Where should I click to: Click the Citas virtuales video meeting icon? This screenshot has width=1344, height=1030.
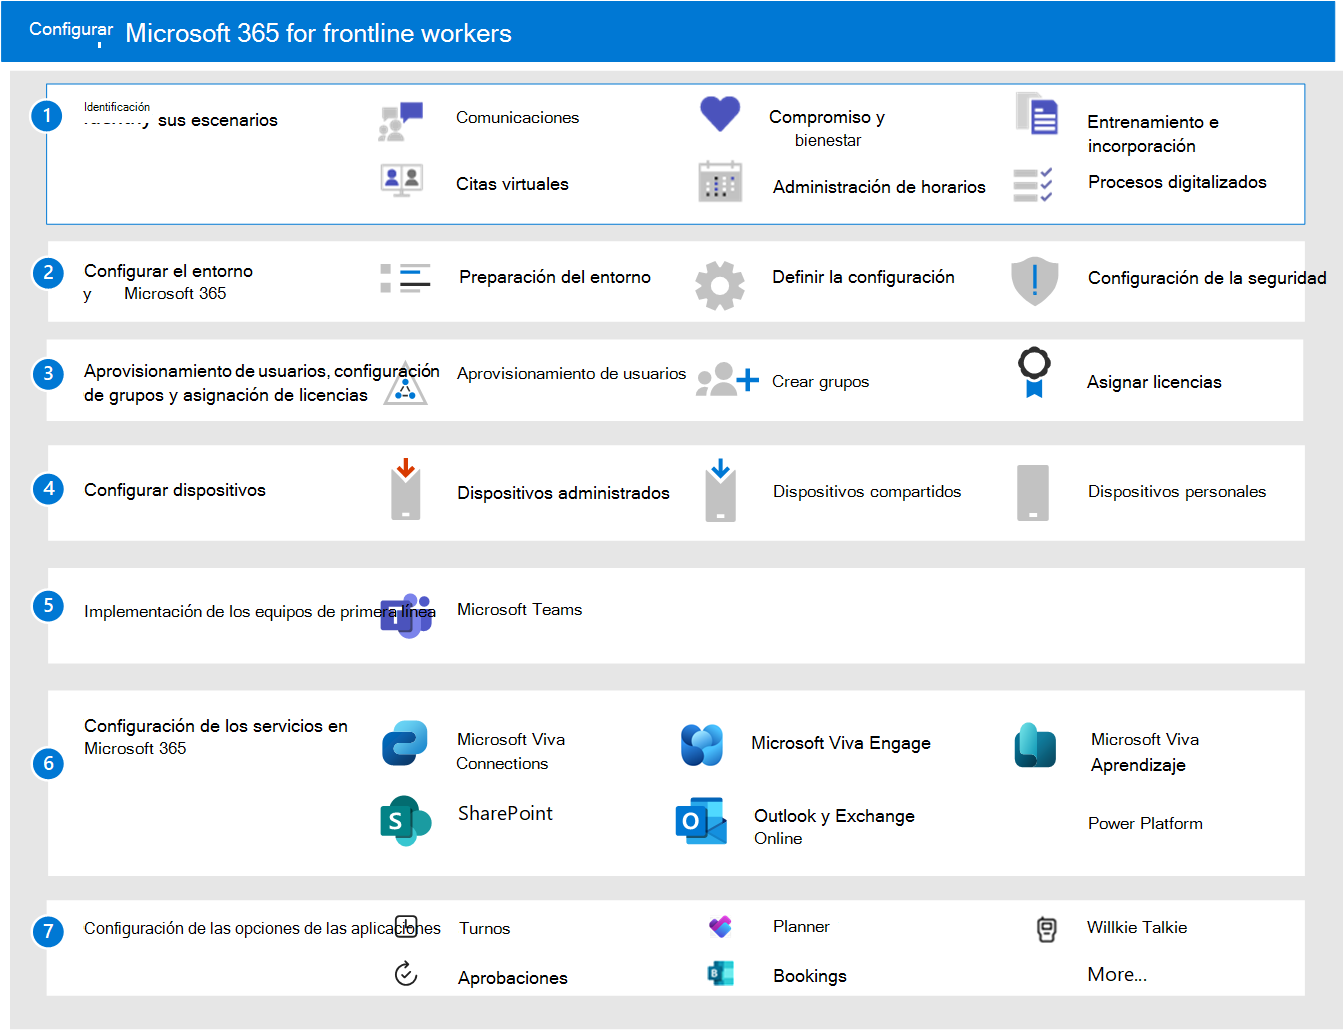402,180
